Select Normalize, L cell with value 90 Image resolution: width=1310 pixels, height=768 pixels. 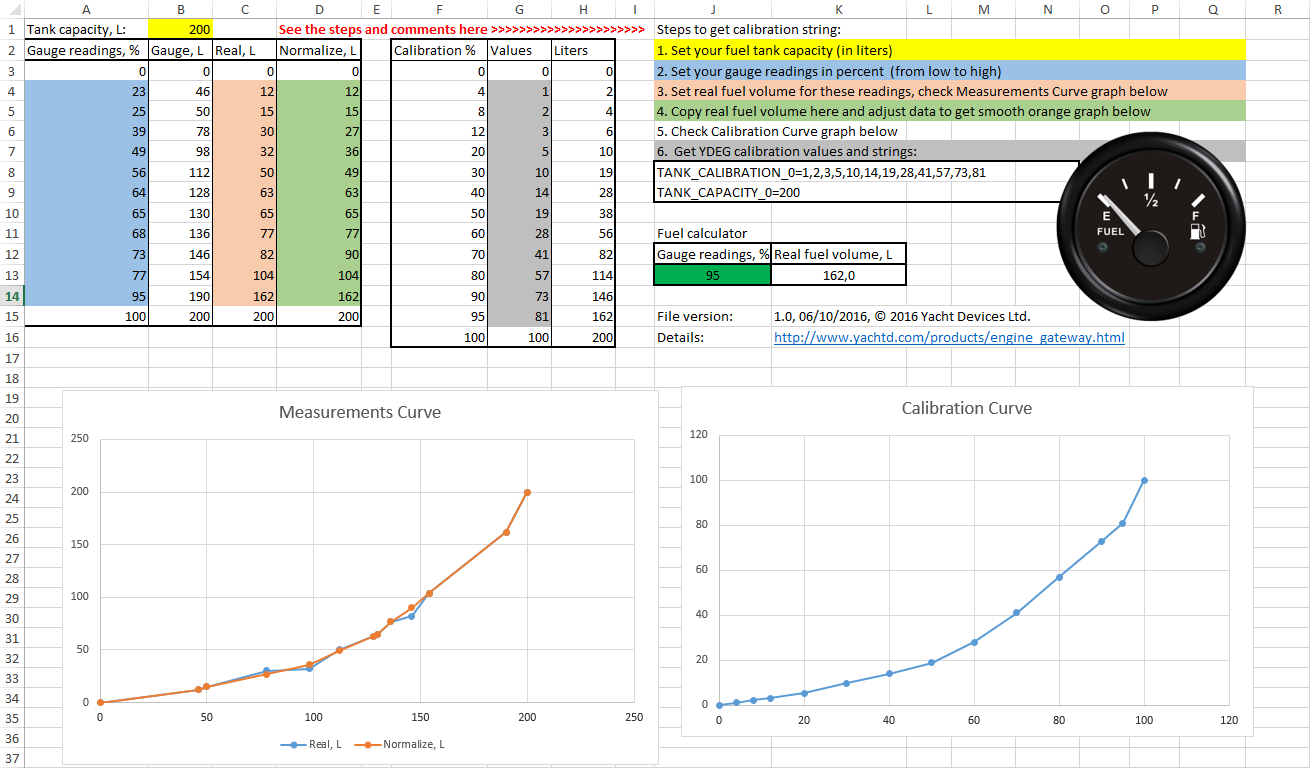pos(318,255)
